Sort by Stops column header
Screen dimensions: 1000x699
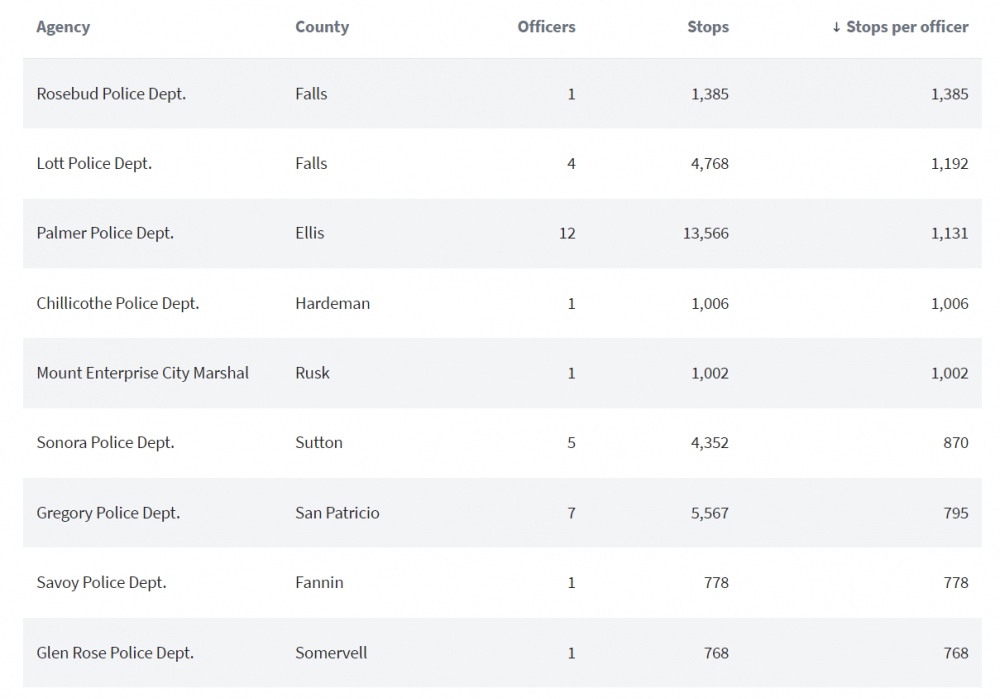click(x=708, y=27)
